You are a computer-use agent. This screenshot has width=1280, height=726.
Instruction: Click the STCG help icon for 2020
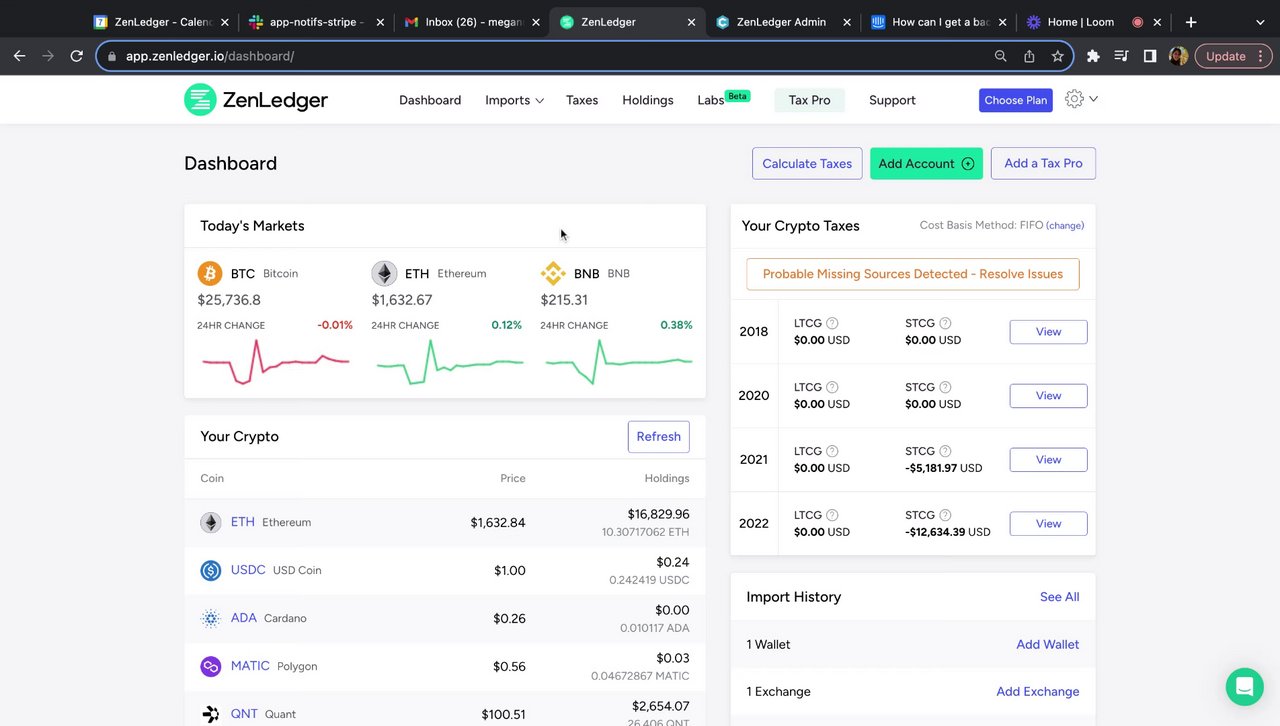(945, 387)
